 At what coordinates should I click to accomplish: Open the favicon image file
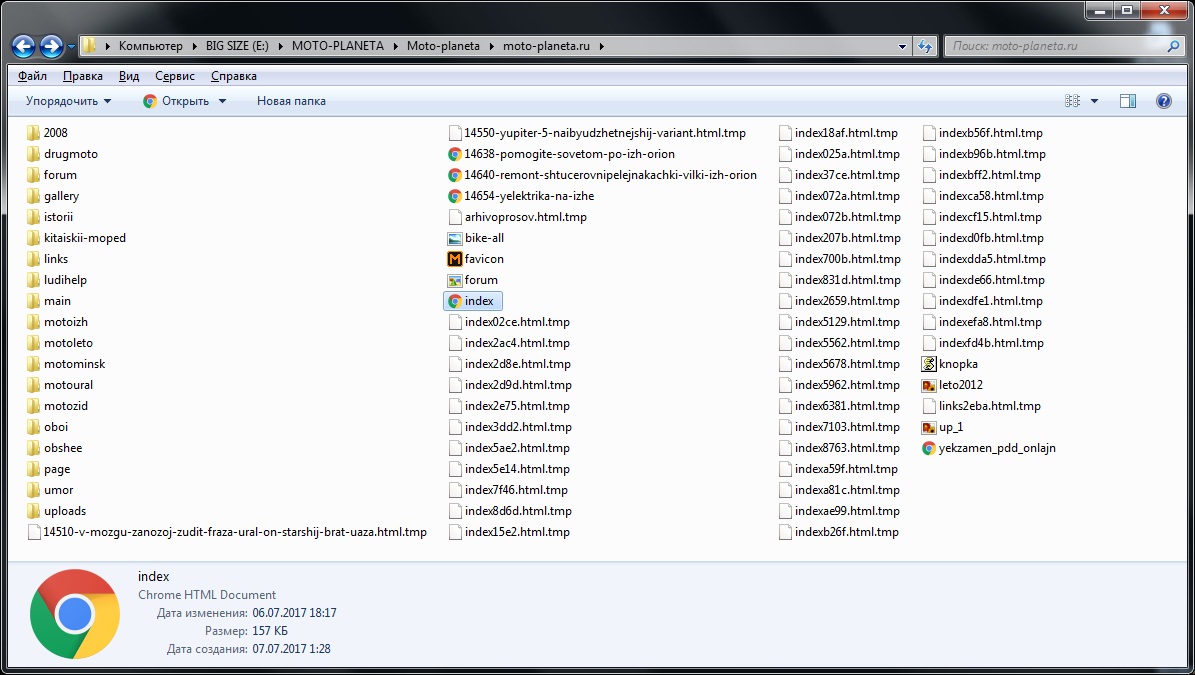coord(484,259)
